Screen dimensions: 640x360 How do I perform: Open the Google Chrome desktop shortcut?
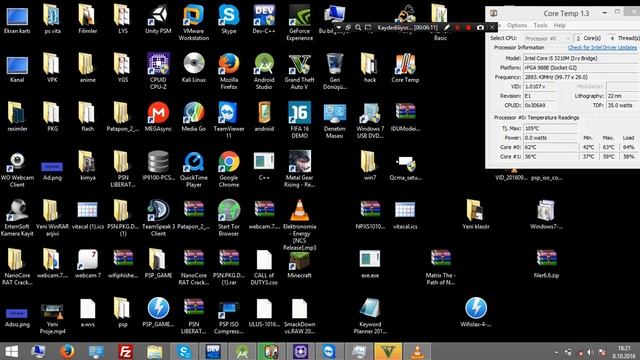tap(229, 169)
